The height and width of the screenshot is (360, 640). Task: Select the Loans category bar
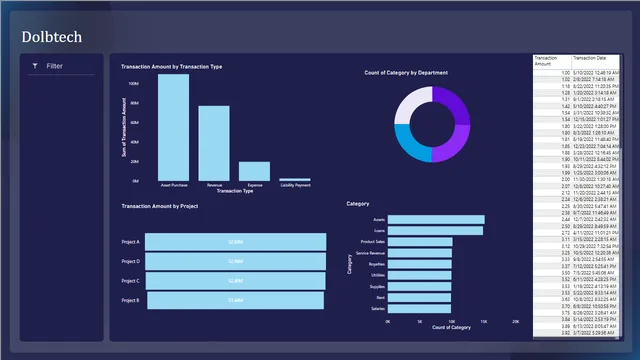(x=435, y=231)
